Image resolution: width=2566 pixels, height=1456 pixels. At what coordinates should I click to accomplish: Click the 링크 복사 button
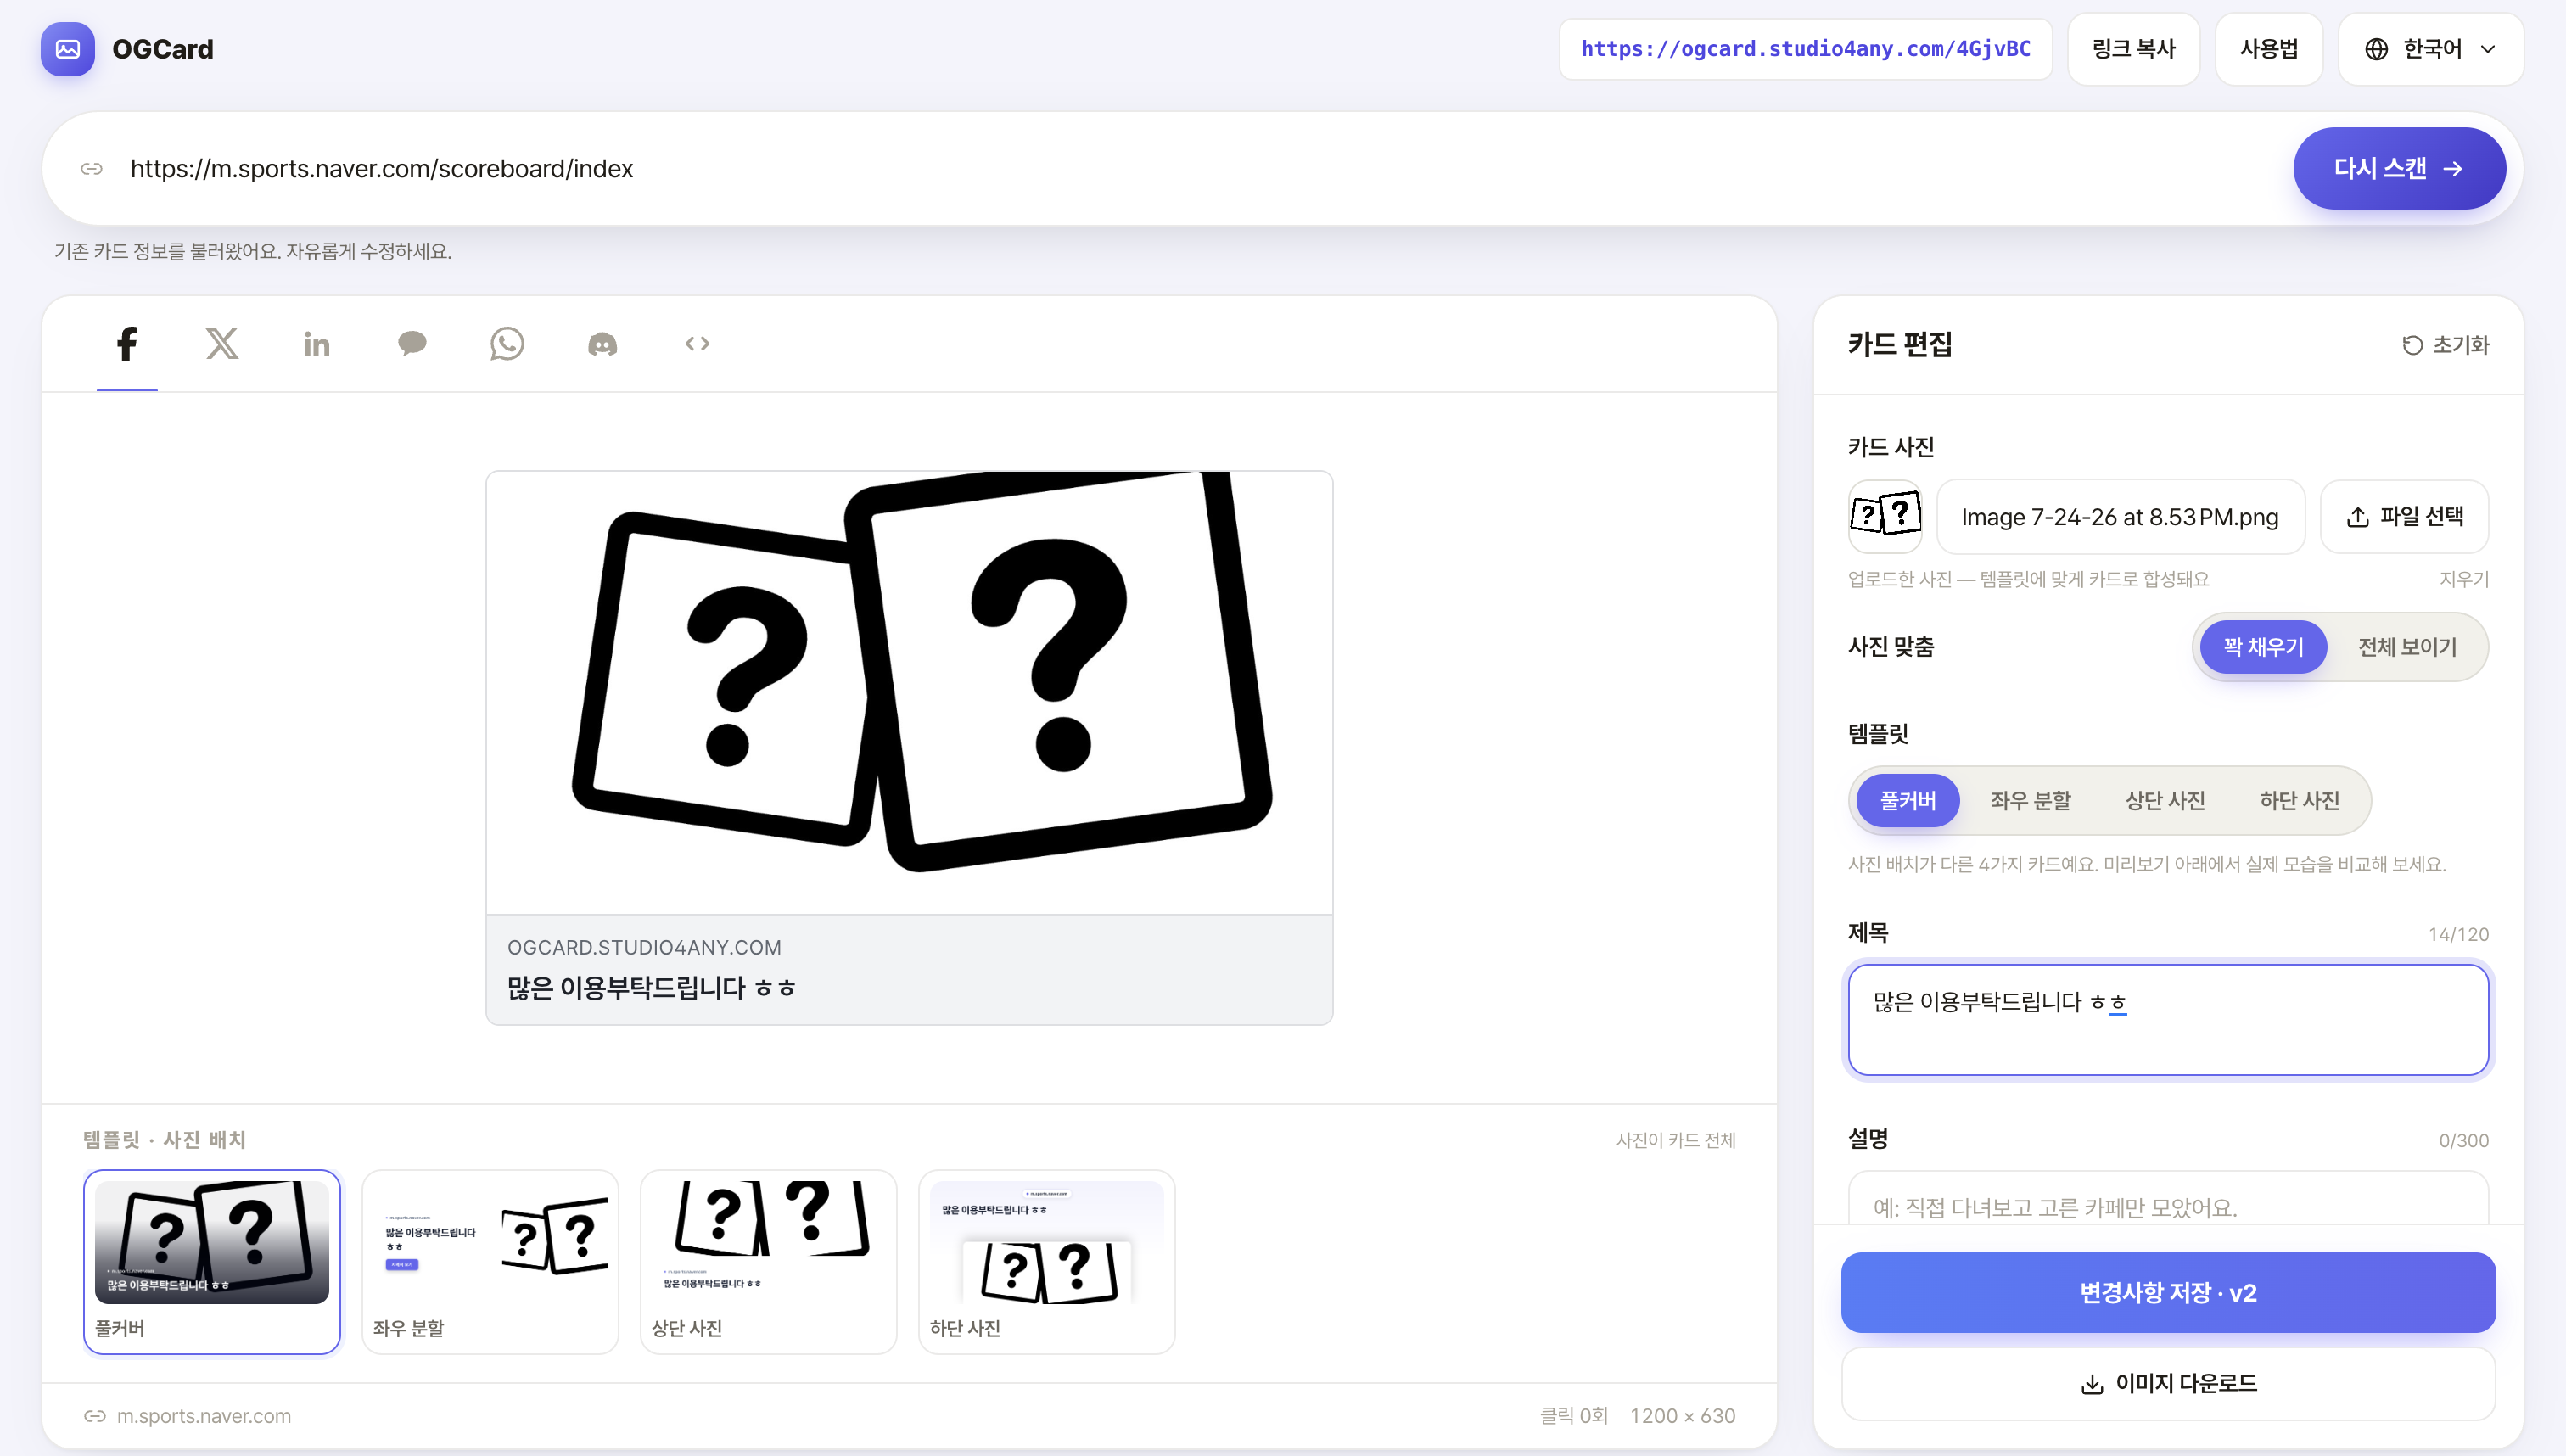click(x=2133, y=49)
